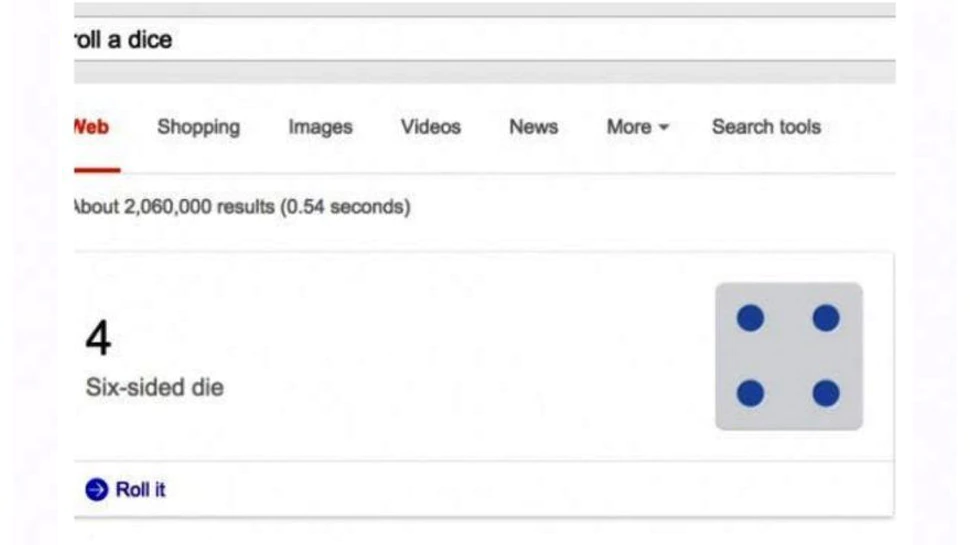This screenshot has width=970, height=545.
Task: Click the top-right blue dot on the die
Action: click(826, 319)
